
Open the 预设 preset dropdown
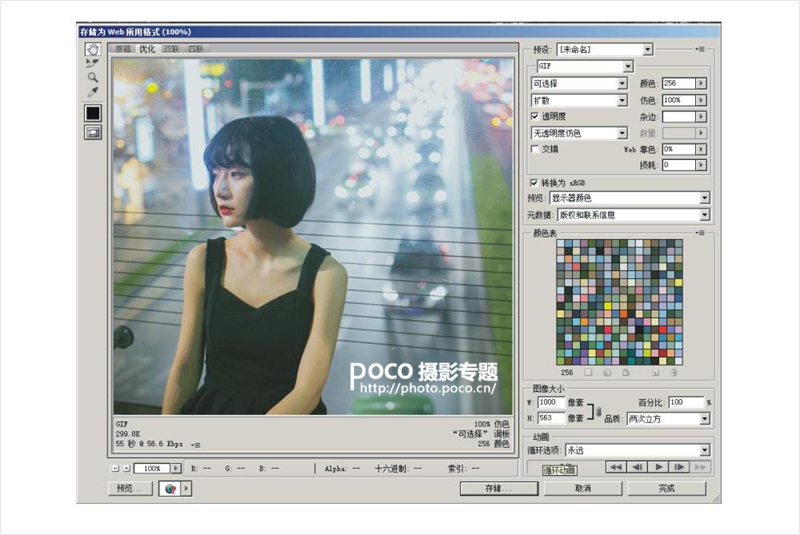click(605, 49)
